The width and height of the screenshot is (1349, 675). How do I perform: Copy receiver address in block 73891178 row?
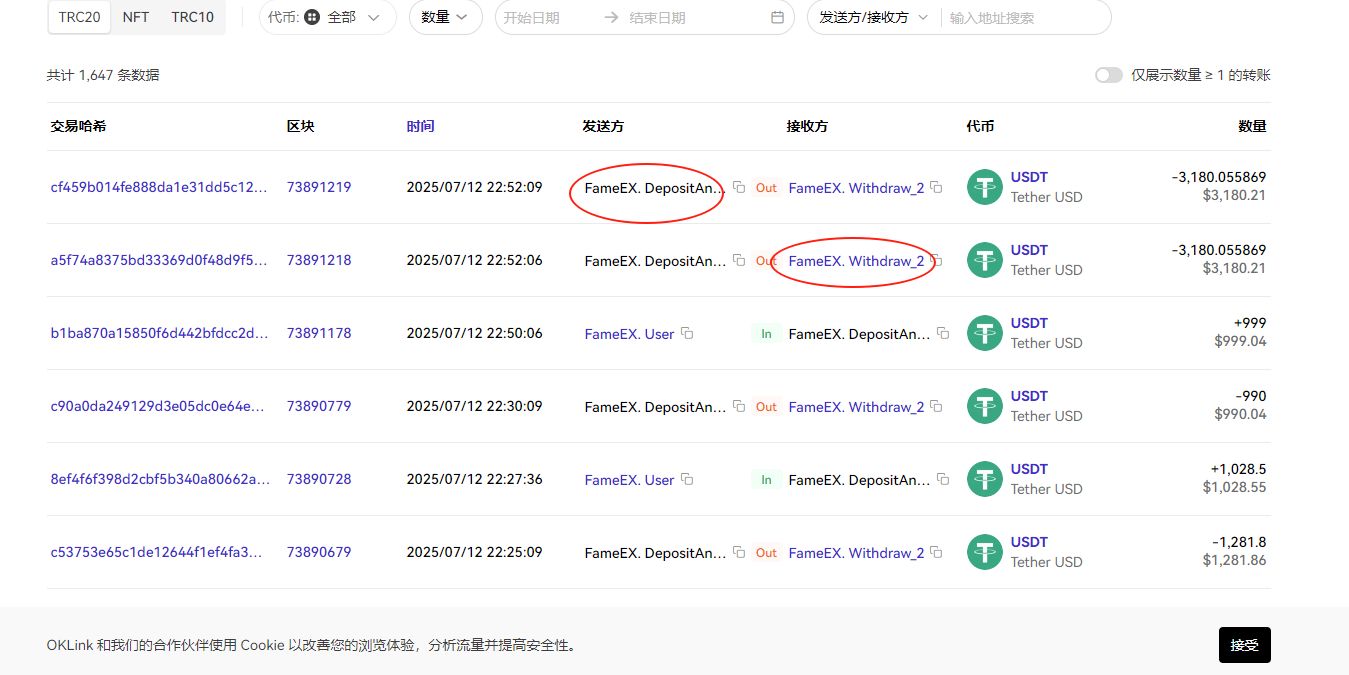(943, 333)
